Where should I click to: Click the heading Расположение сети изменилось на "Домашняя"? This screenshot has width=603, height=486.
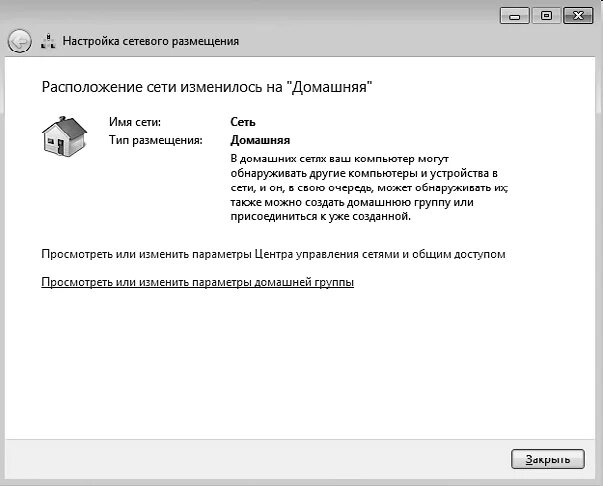pyautogui.click(x=207, y=87)
